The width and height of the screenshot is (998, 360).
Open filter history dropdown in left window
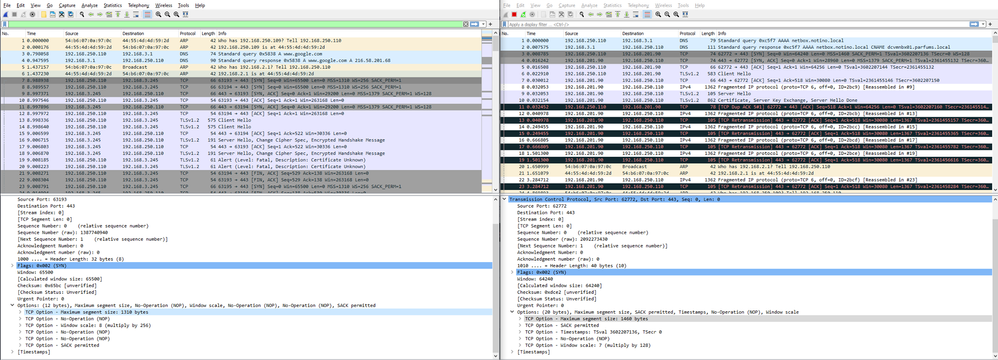tap(482, 24)
